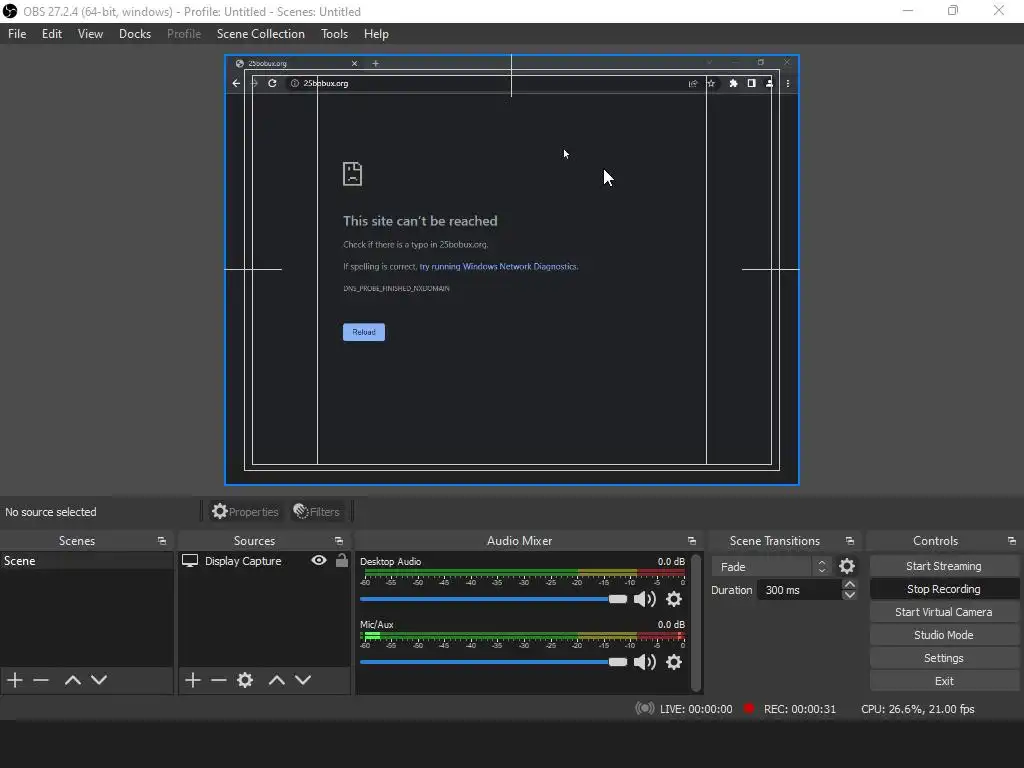
Task: Open selected source properties gear
Action: (245, 680)
